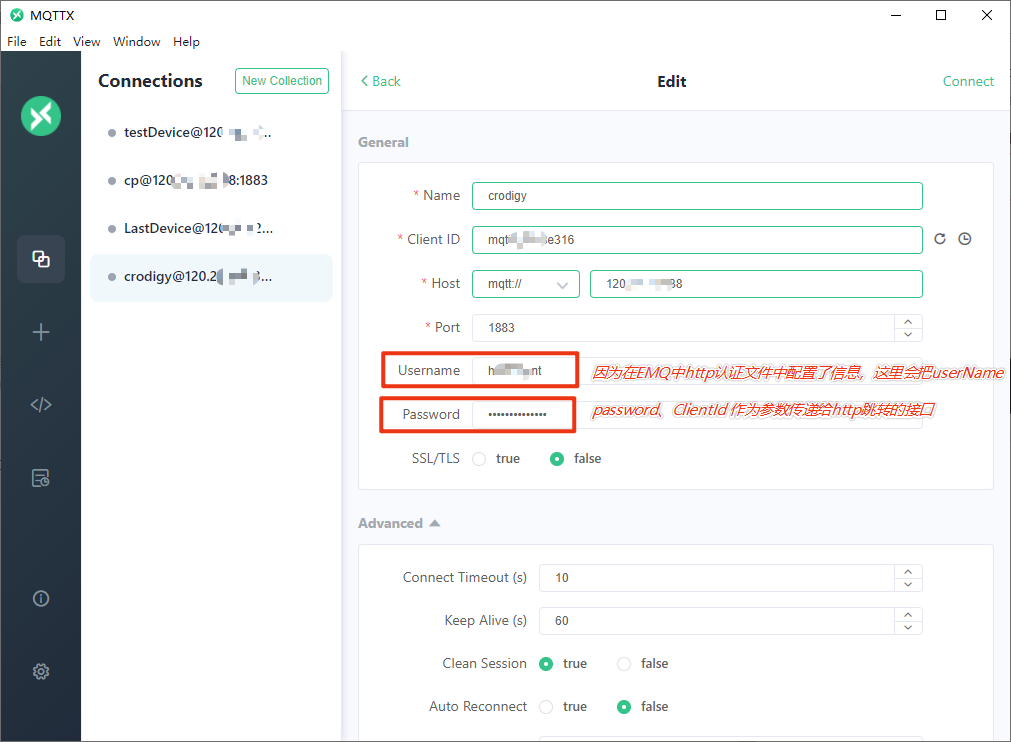
Task: Decrease Connect Timeout value
Action: pyautogui.click(x=908, y=585)
